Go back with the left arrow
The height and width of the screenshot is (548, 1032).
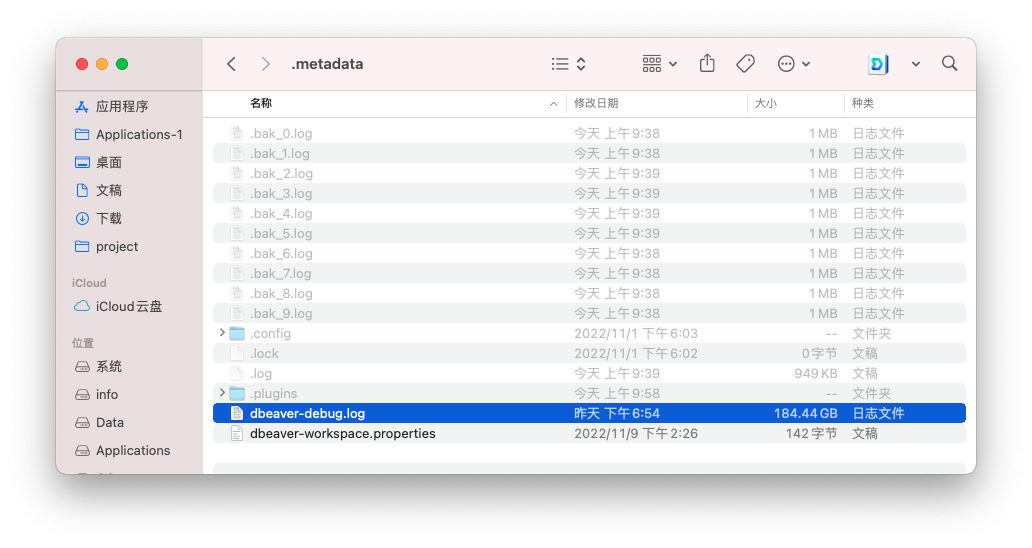pos(231,64)
